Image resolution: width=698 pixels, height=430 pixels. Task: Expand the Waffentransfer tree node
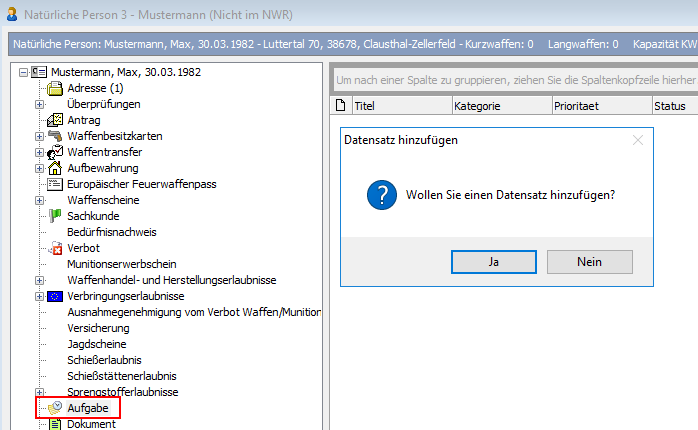pos(40,152)
